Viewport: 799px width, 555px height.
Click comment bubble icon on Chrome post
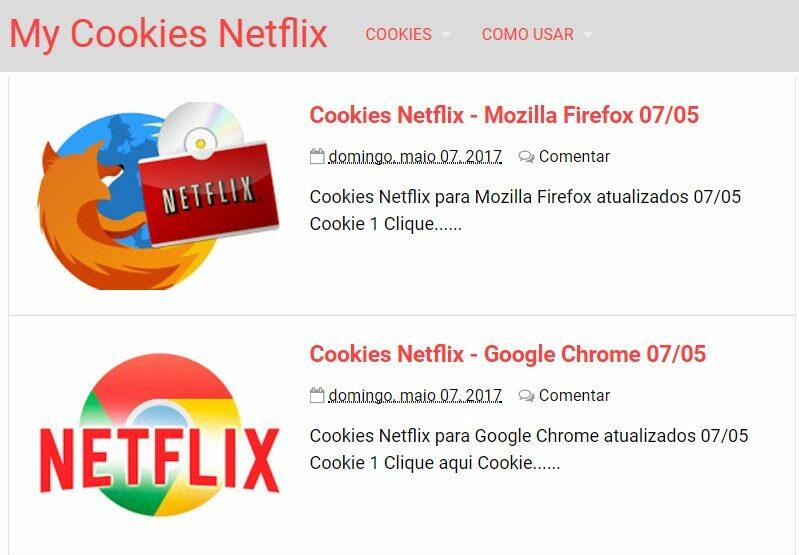(526, 395)
